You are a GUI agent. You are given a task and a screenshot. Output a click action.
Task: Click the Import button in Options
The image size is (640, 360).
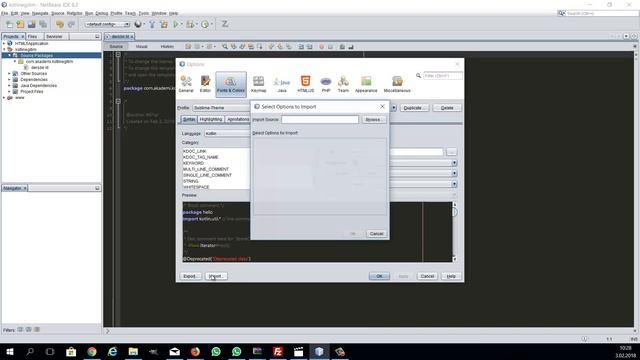click(x=216, y=276)
